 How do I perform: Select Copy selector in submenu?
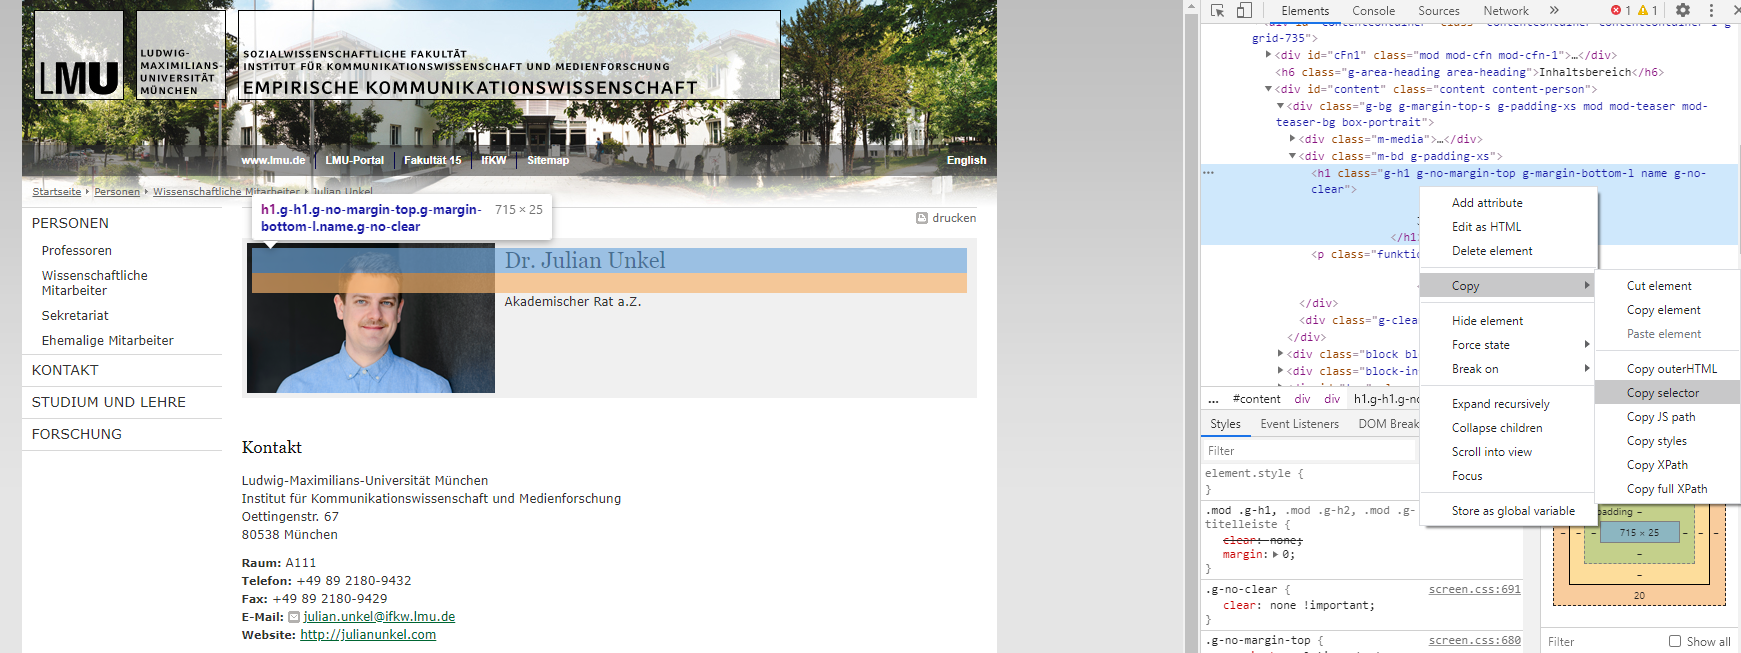coord(1668,393)
